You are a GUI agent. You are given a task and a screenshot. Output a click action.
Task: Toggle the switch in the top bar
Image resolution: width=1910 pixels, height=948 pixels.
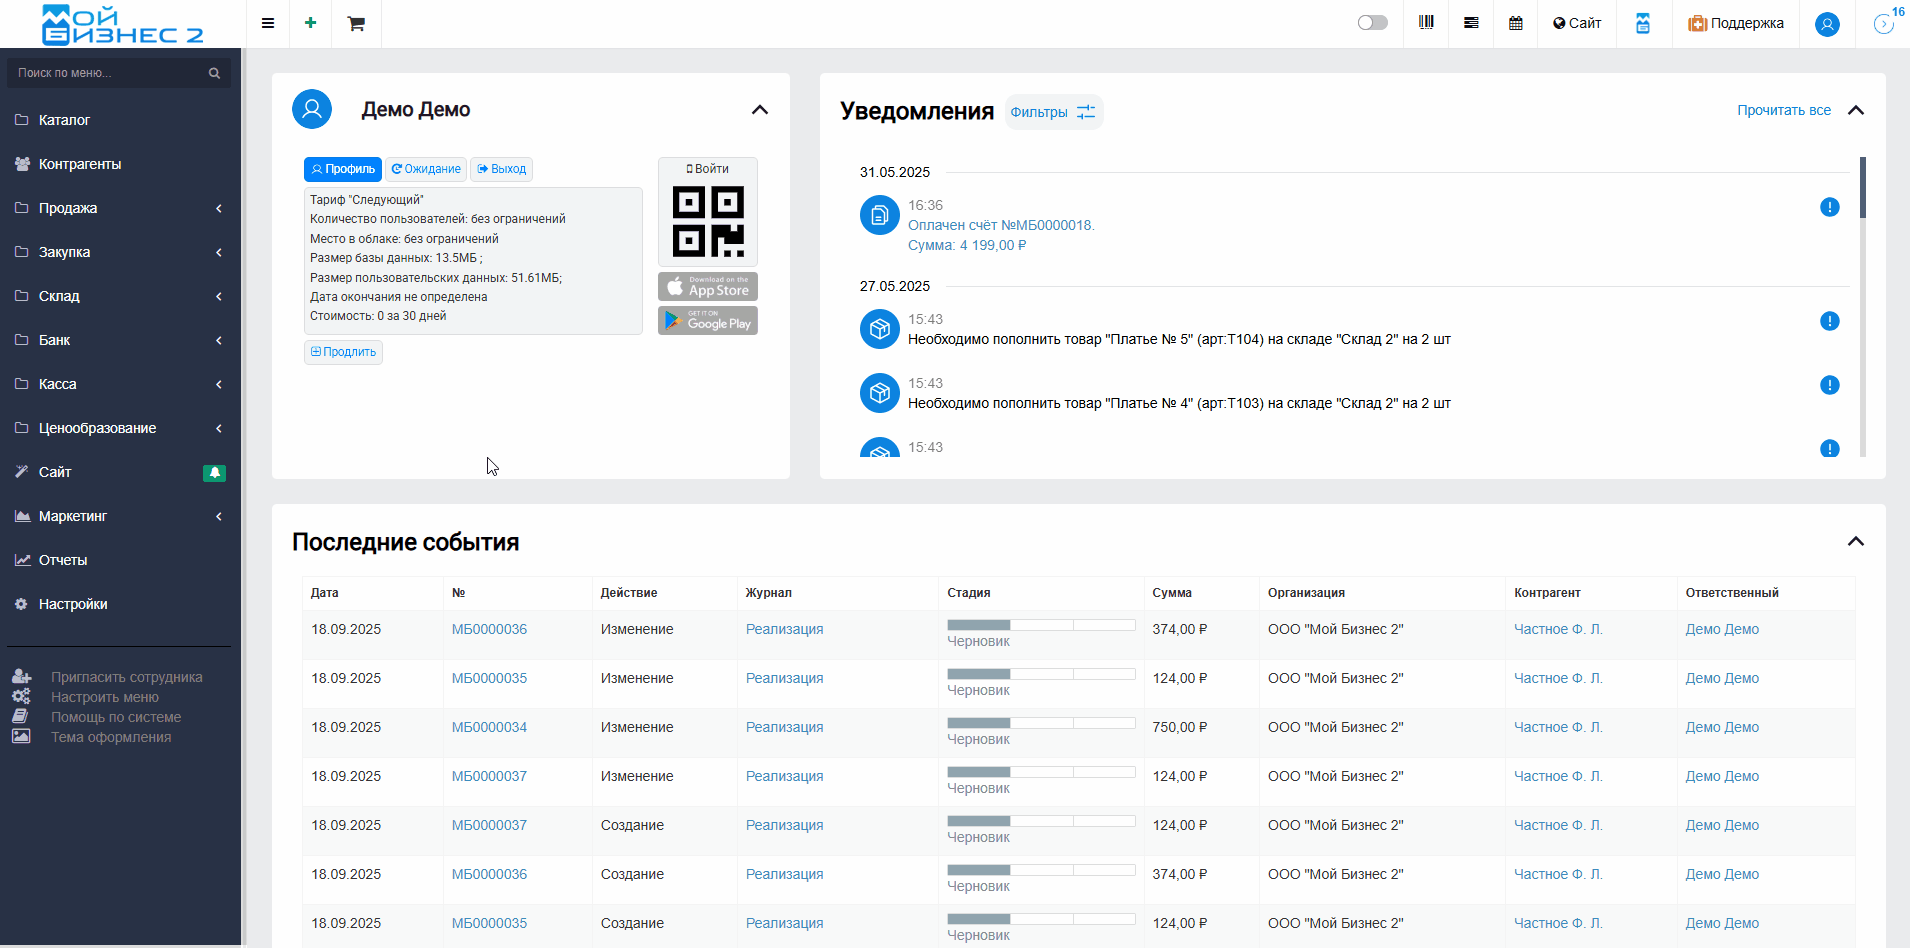pyautogui.click(x=1372, y=23)
